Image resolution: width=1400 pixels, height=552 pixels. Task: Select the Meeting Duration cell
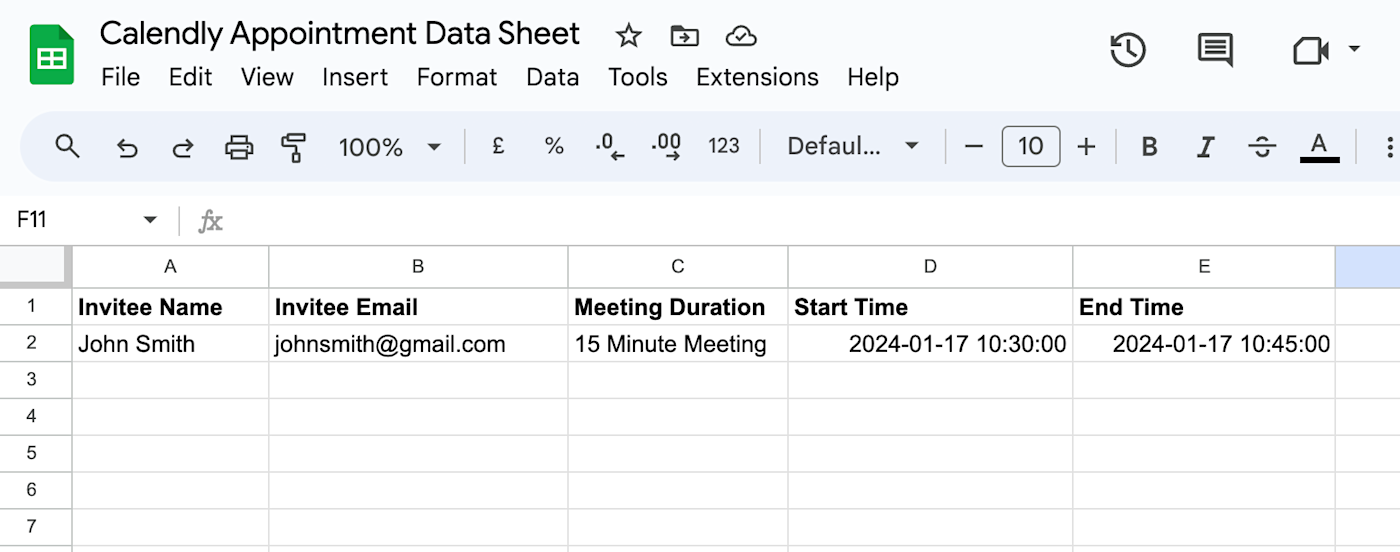coord(678,306)
